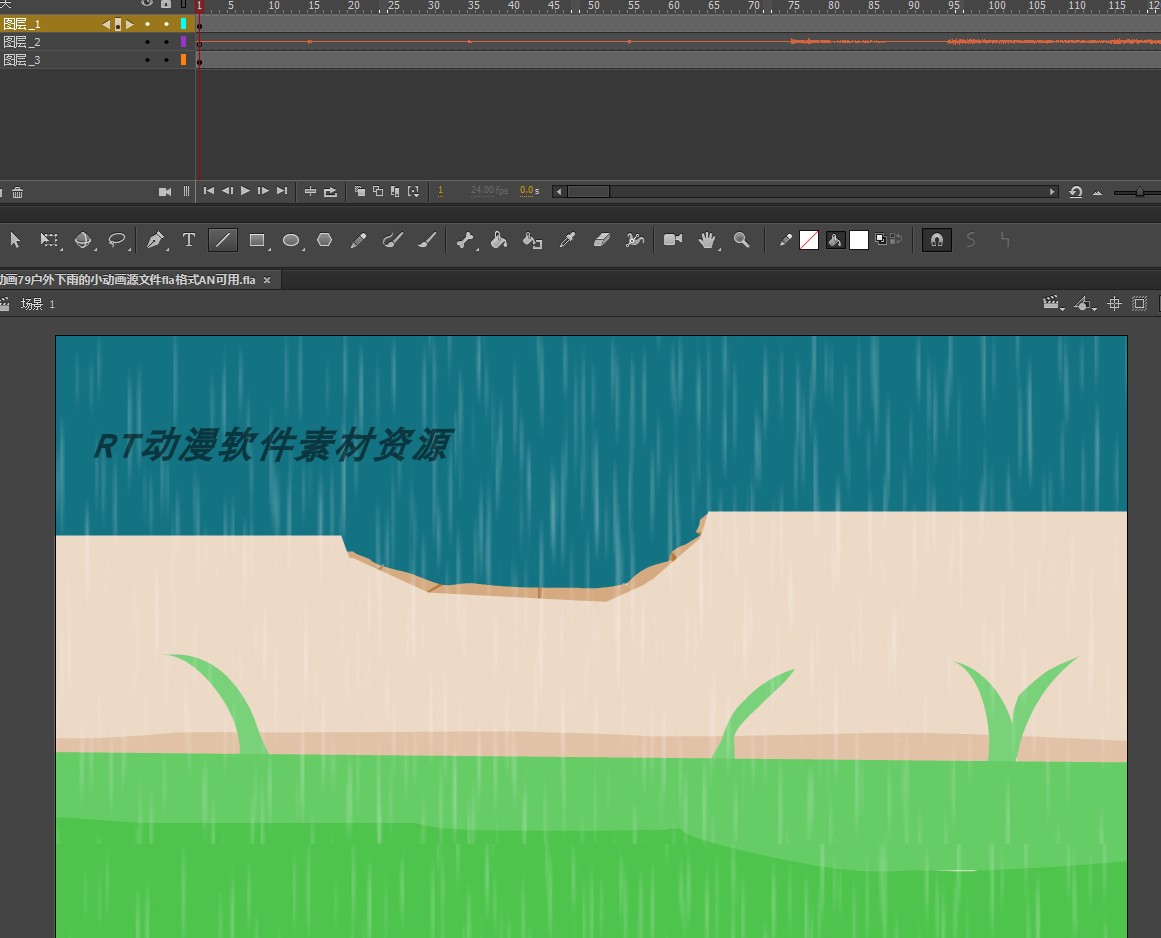1161x938 pixels.
Task: Select the Eyedropper tool
Action: pos(567,240)
